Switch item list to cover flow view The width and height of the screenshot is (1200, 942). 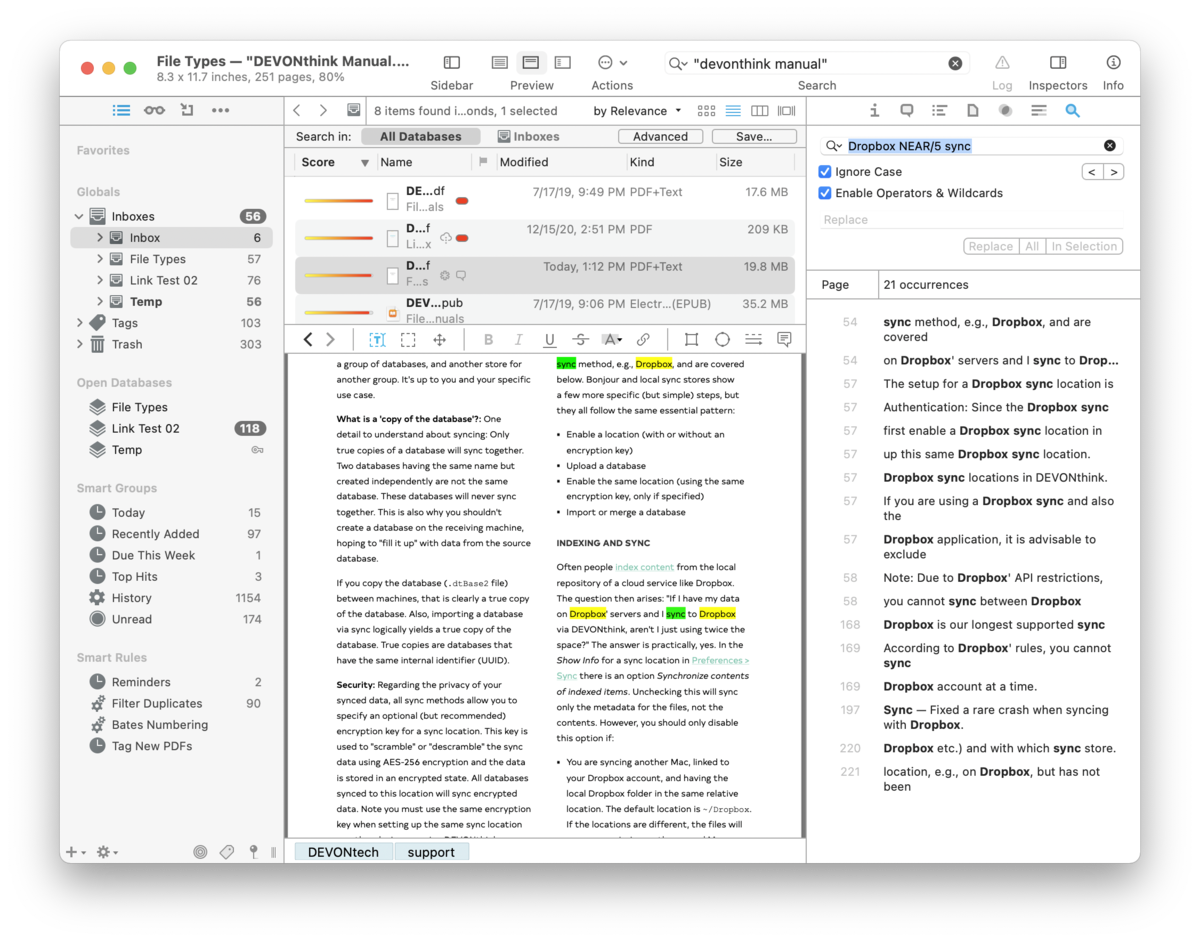tap(787, 111)
